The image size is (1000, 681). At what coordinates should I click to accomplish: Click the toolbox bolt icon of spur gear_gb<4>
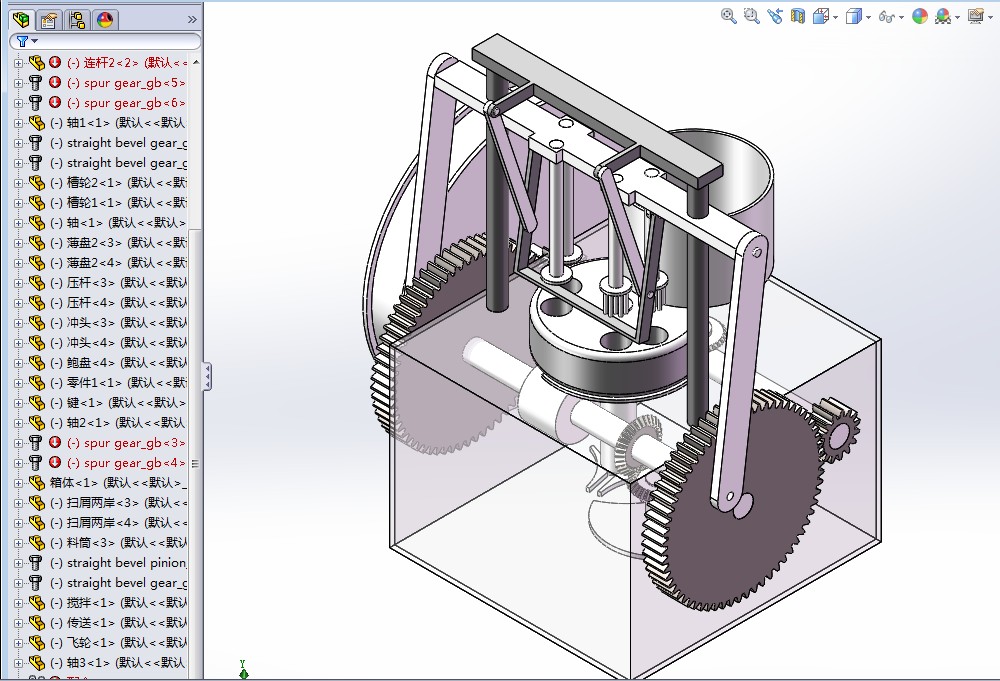tap(36, 462)
